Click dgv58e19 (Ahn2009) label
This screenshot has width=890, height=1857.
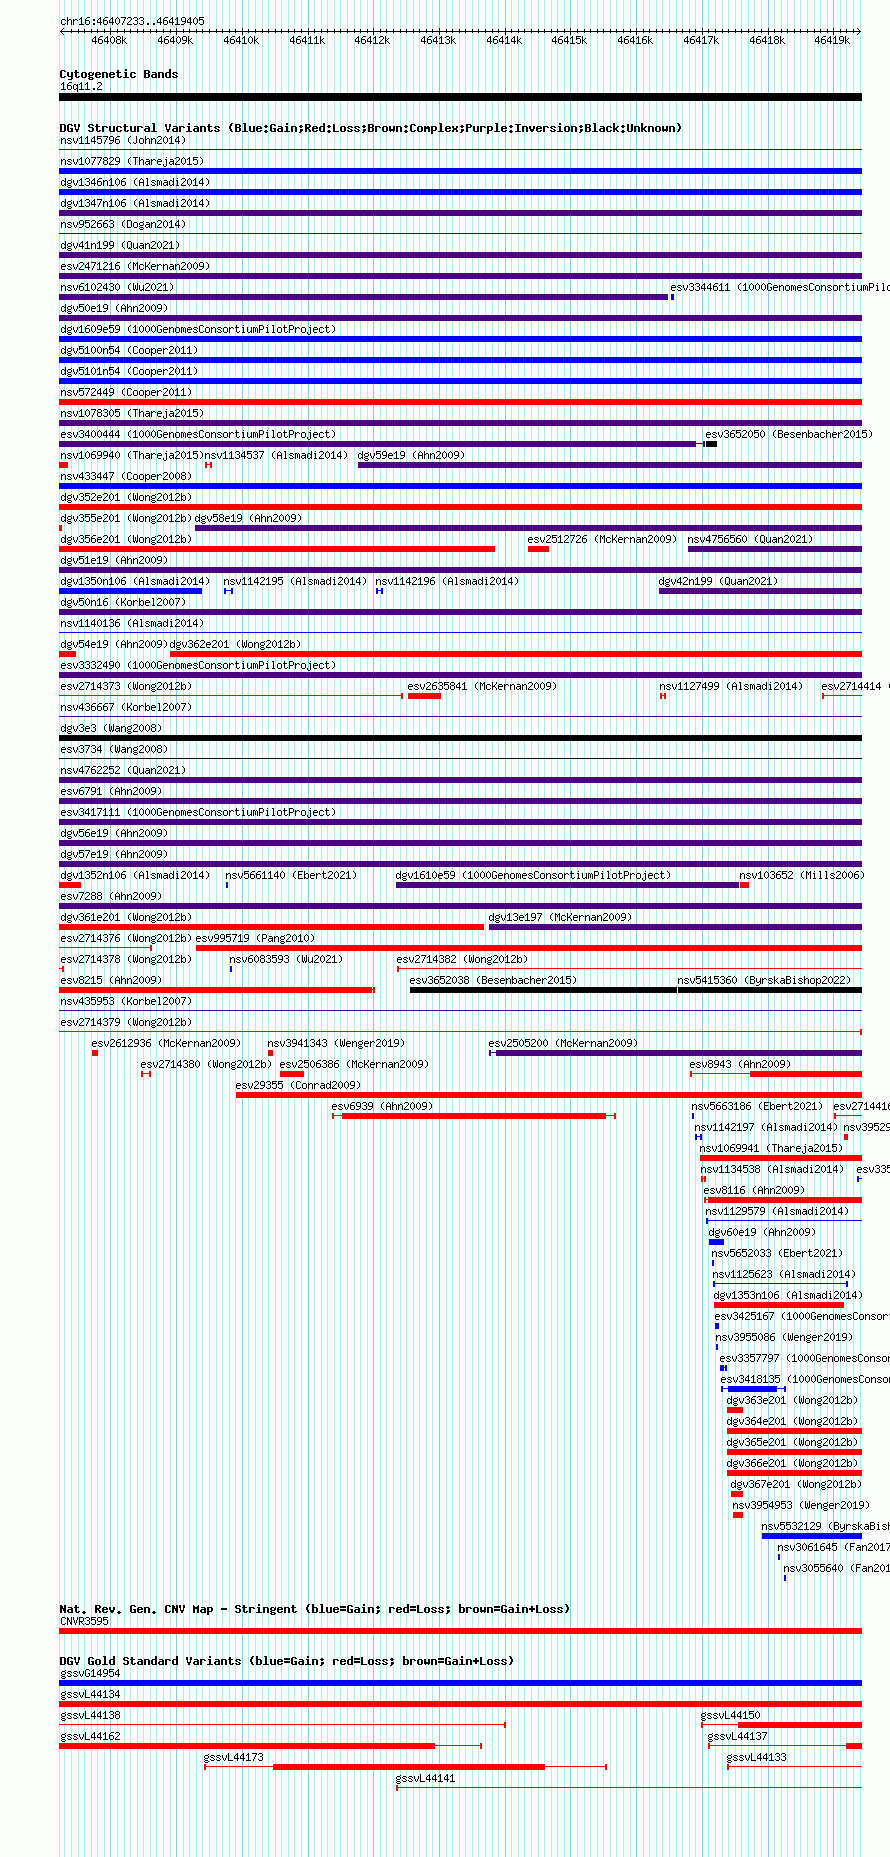pos(248,518)
